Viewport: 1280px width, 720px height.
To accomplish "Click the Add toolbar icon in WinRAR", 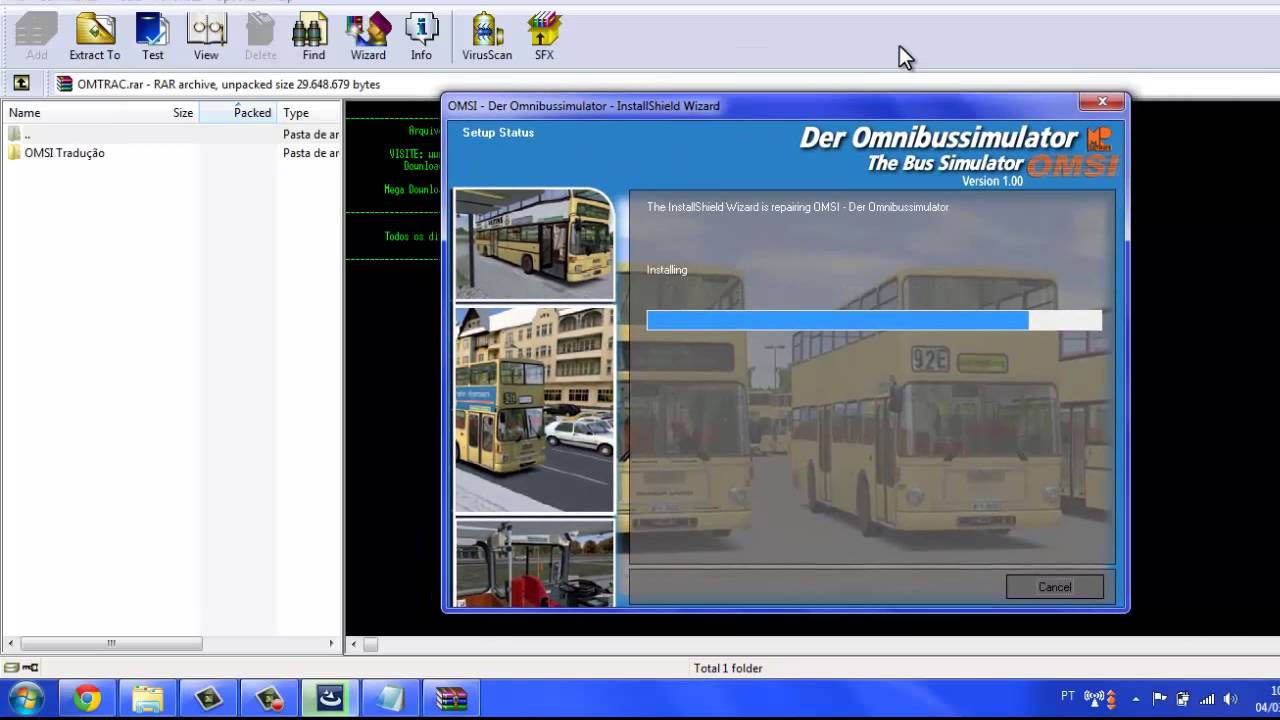I will pyautogui.click(x=36, y=37).
